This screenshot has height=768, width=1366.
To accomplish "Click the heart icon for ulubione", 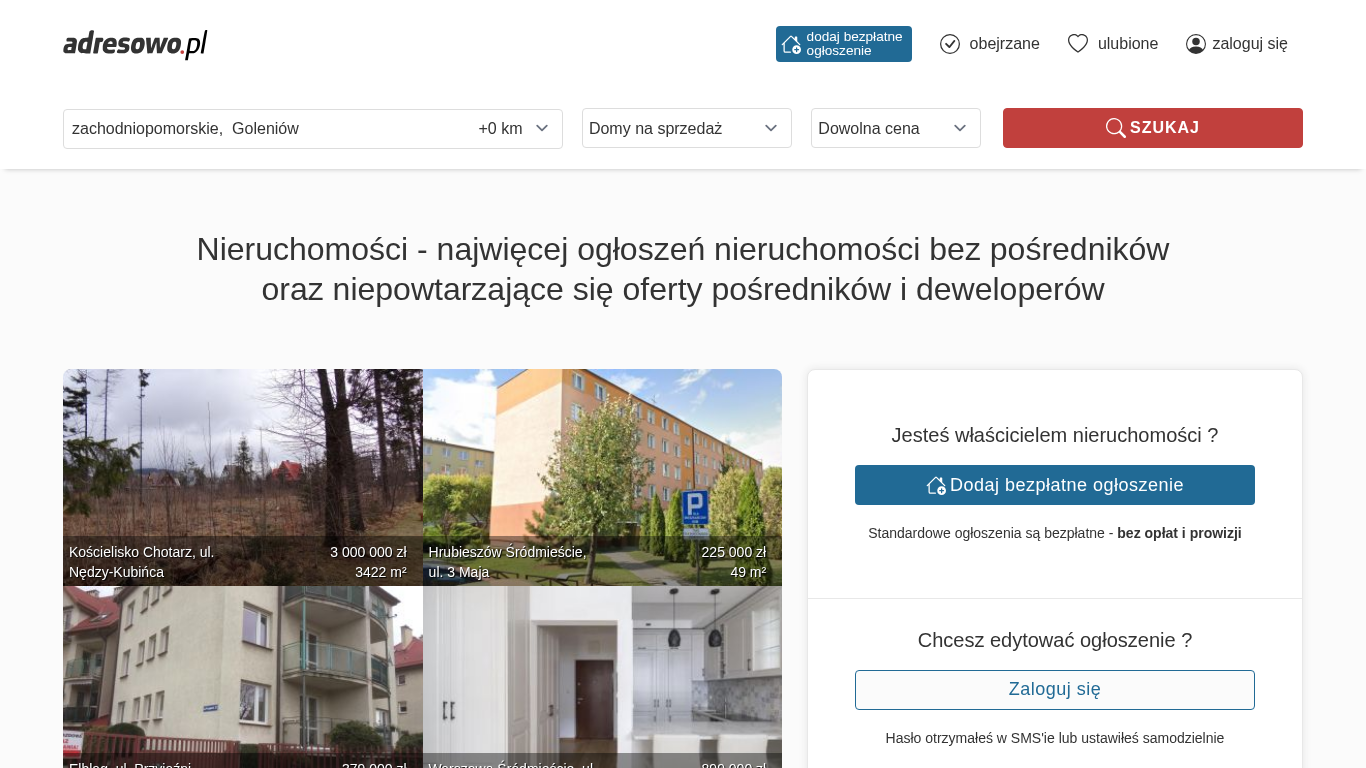I will click(1077, 44).
